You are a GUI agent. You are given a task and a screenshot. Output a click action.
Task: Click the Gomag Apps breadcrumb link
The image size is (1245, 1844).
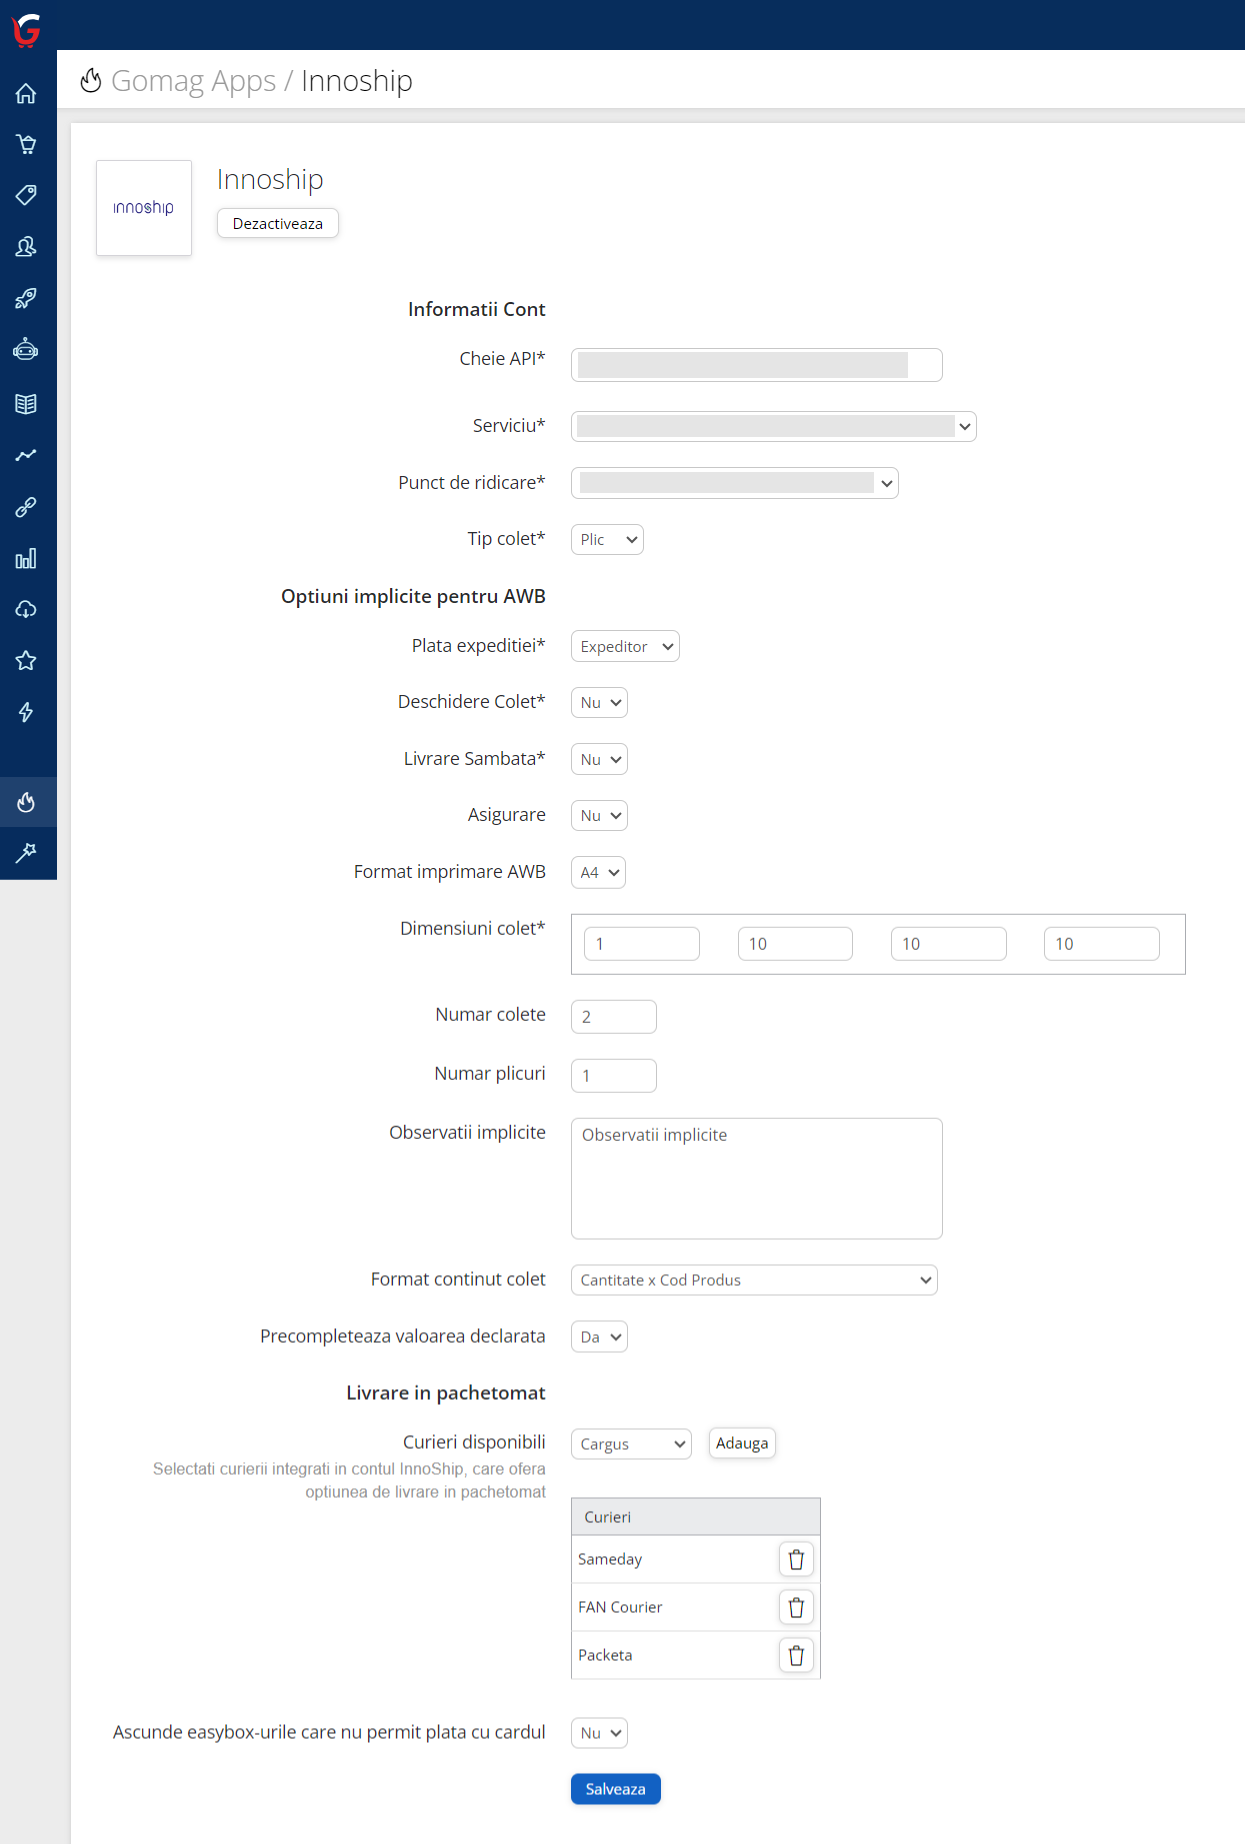coord(193,81)
